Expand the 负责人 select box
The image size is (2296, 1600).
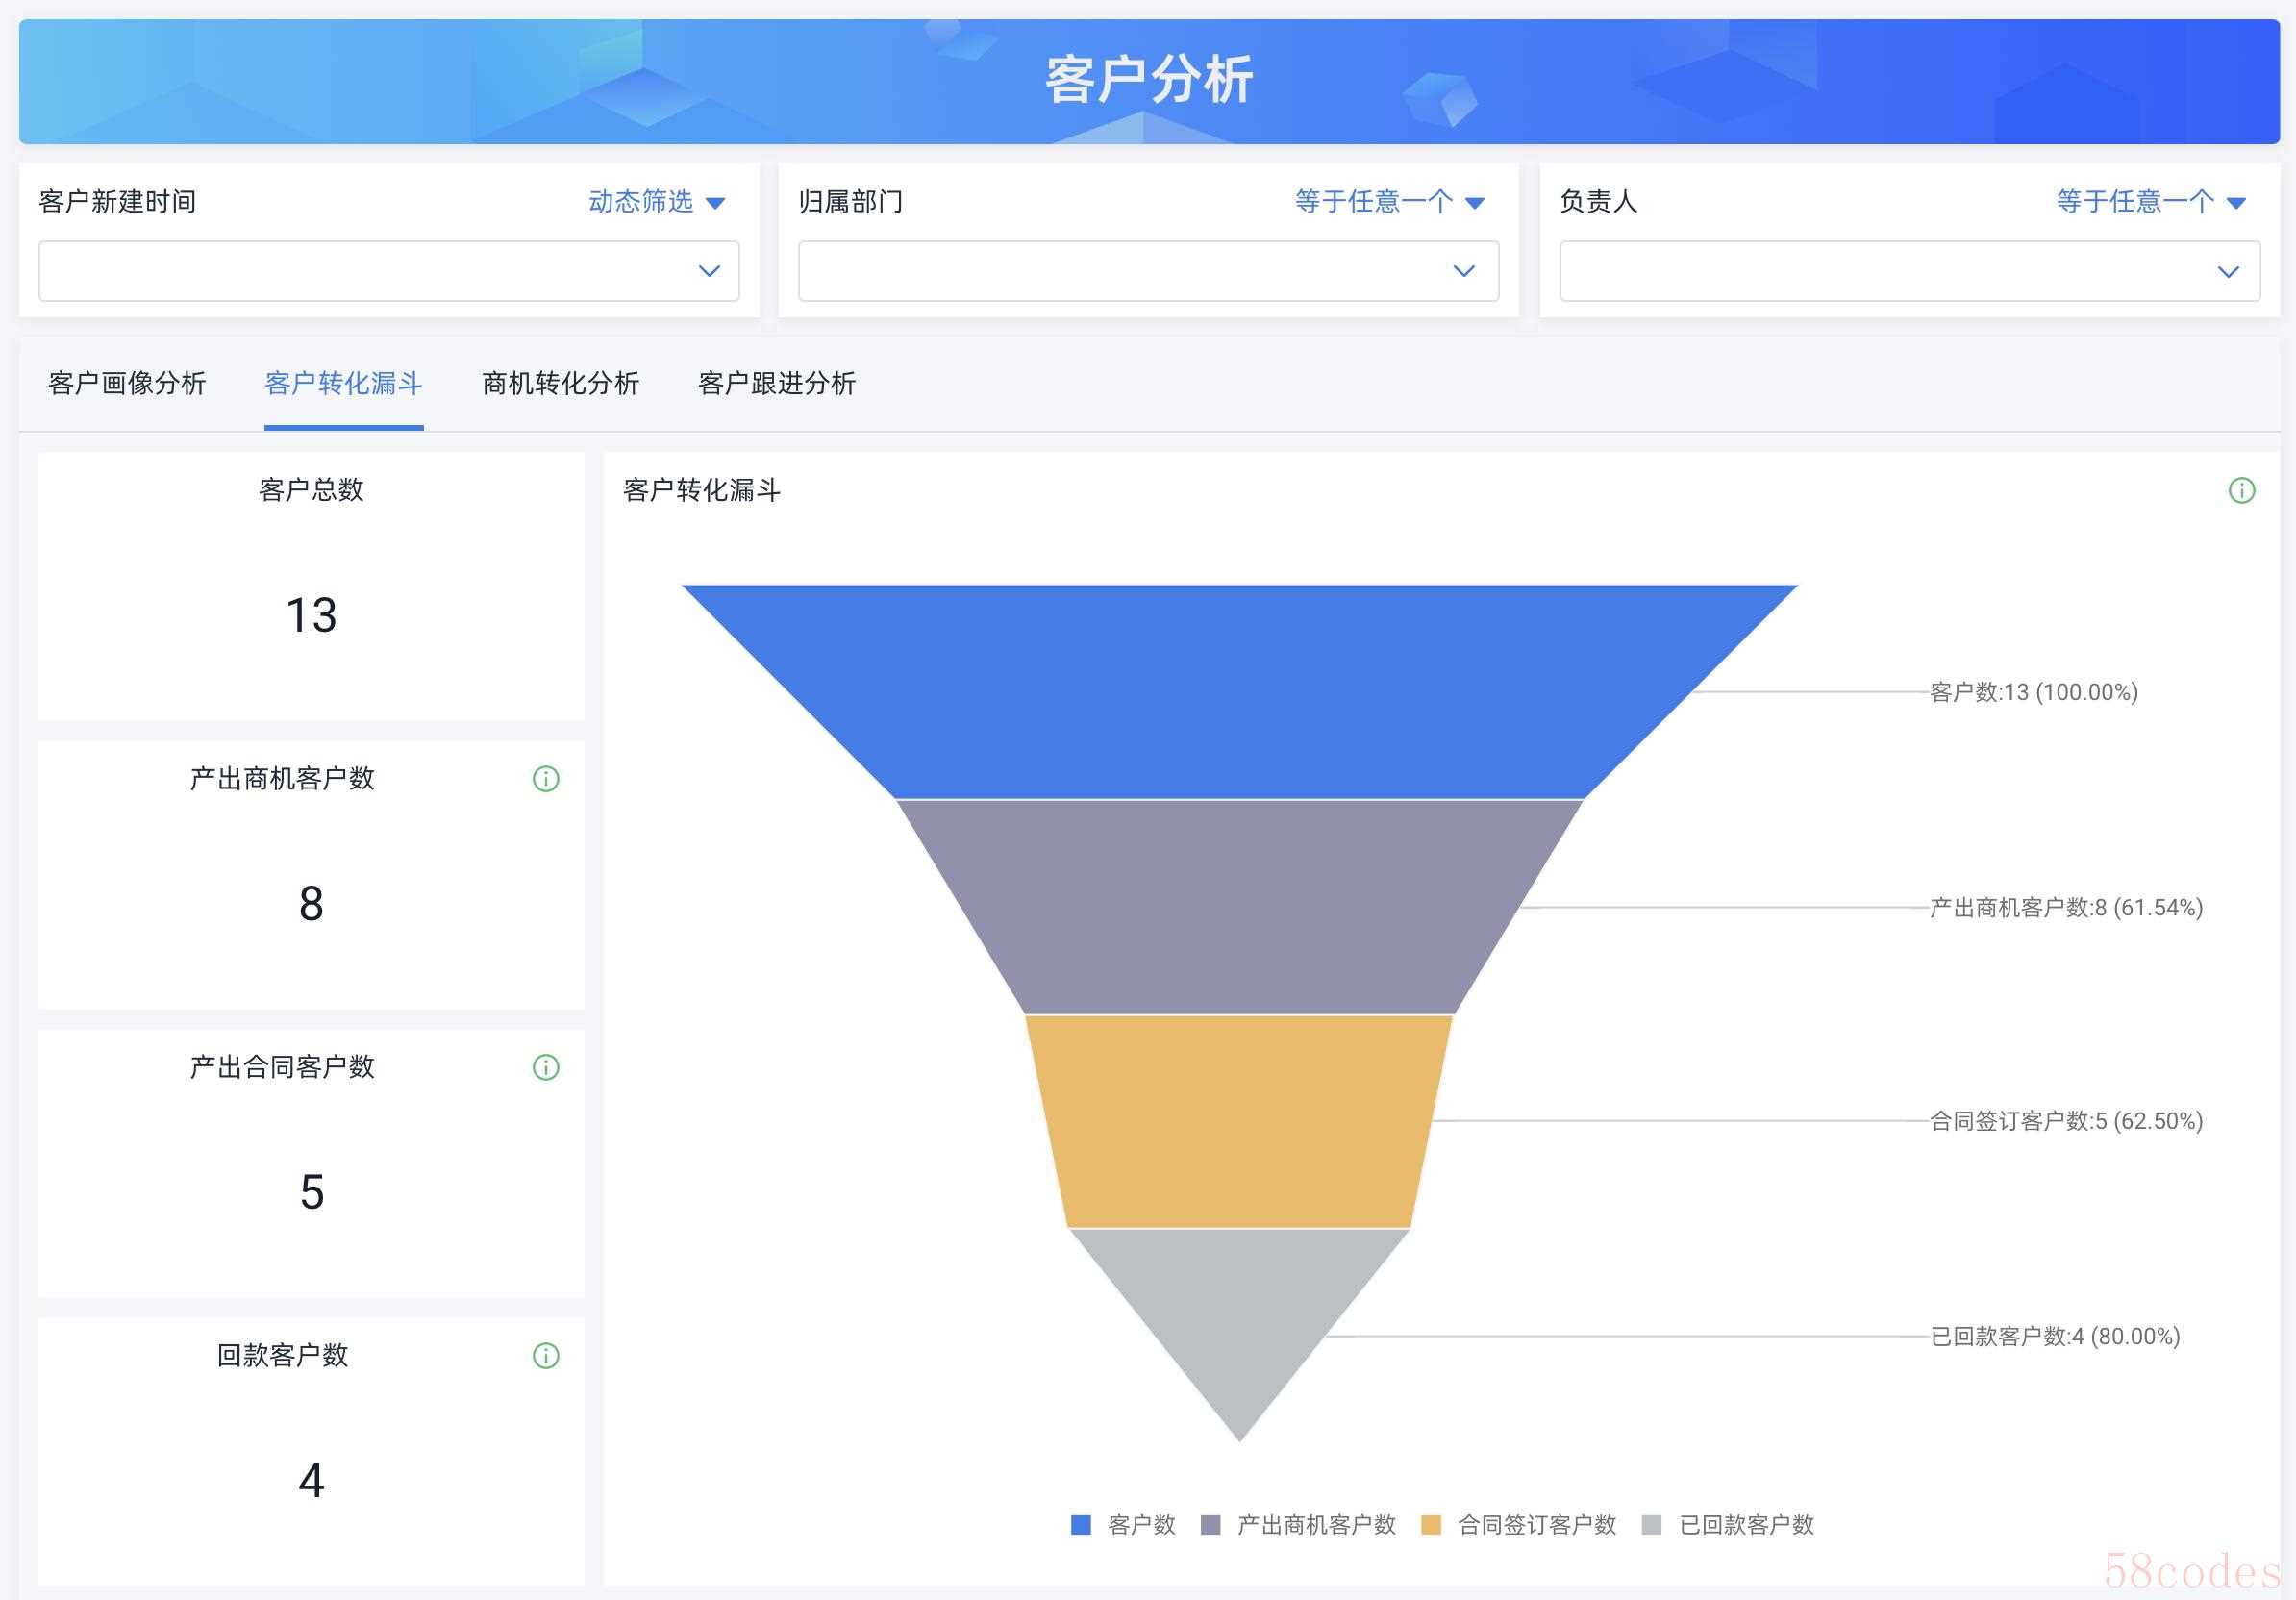(x=1909, y=271)
